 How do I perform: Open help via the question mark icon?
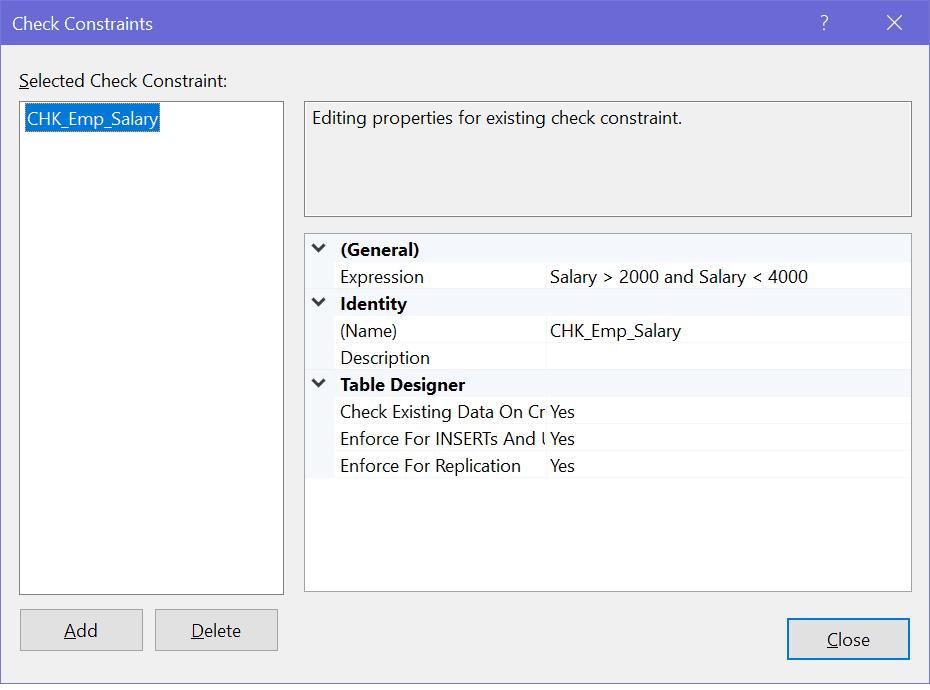click(x=822, y=22)
